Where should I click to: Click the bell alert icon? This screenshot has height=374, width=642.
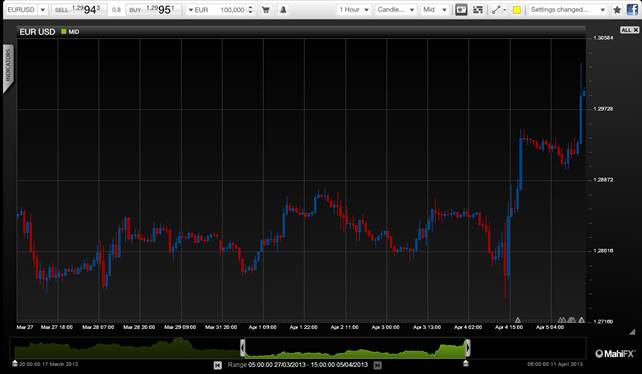(x=283, y=9)
